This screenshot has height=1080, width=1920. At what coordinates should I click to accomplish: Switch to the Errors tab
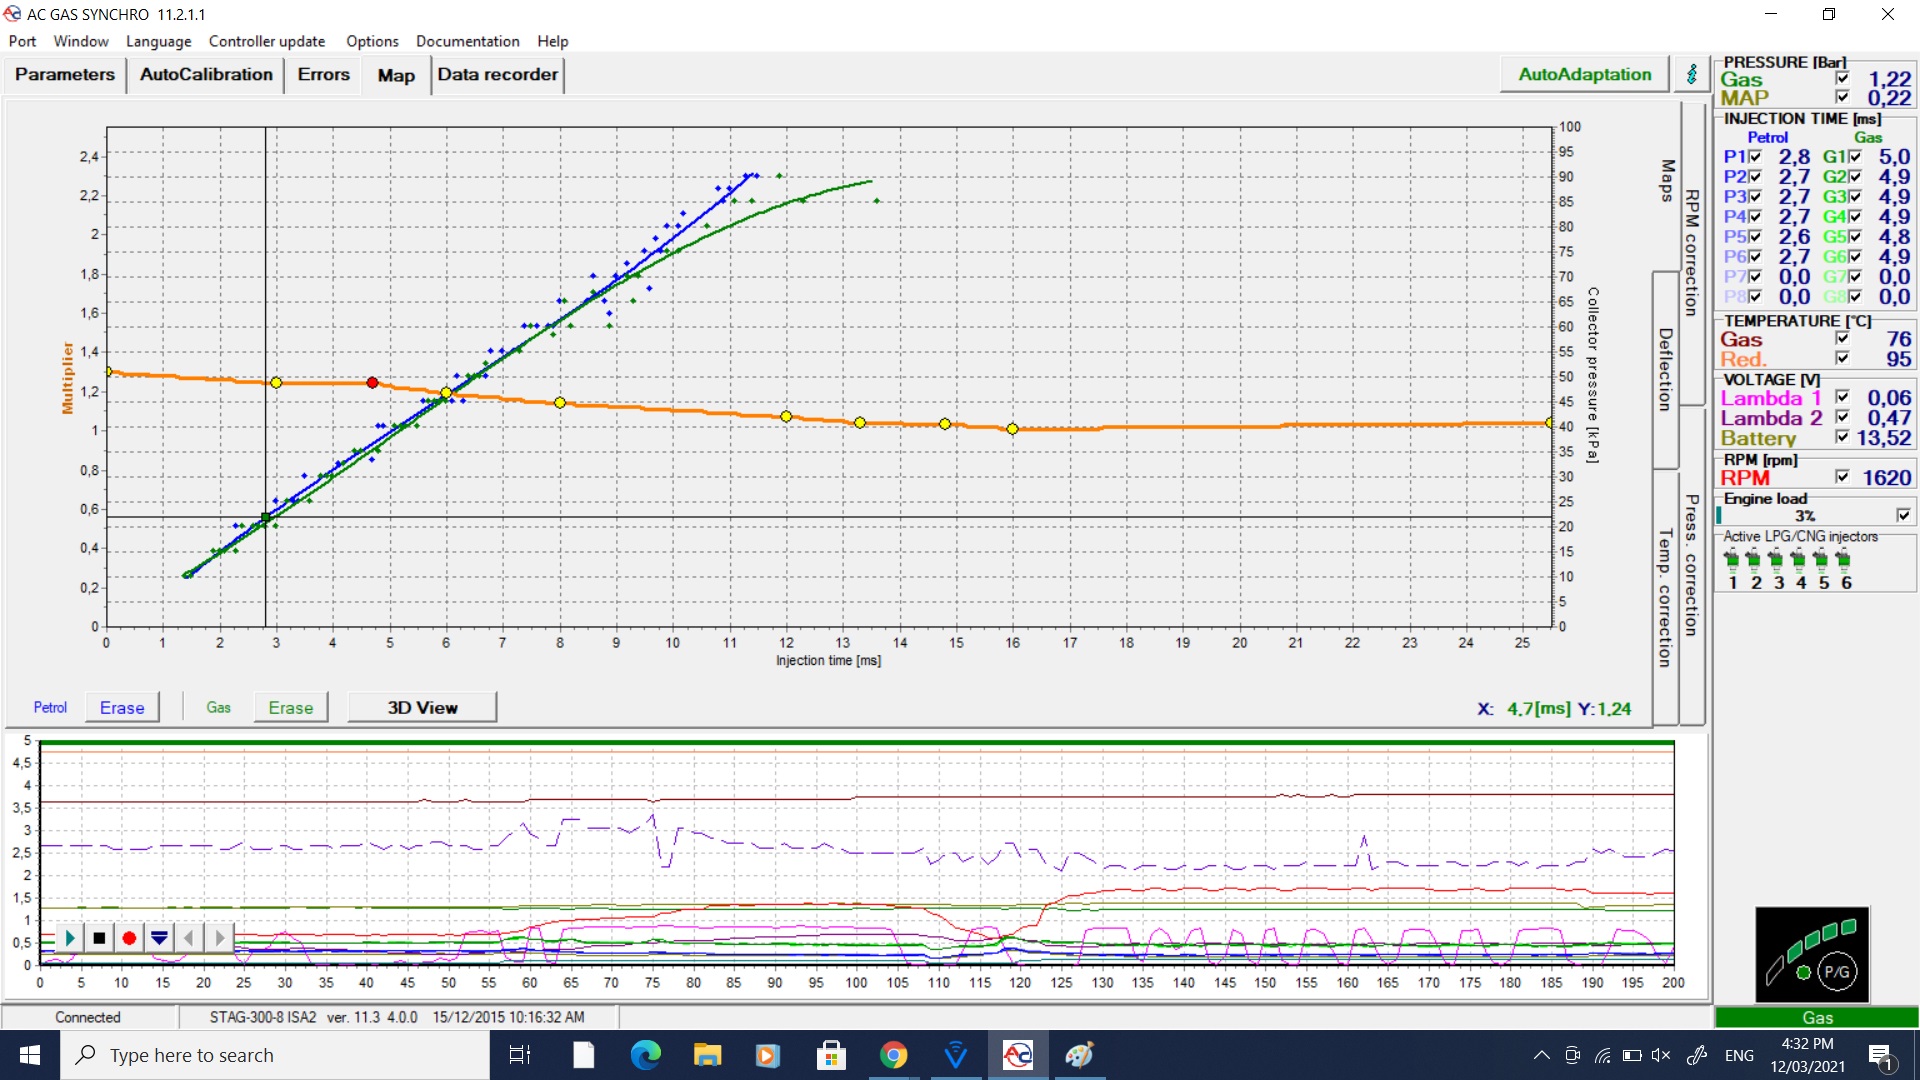pos(324,75)
